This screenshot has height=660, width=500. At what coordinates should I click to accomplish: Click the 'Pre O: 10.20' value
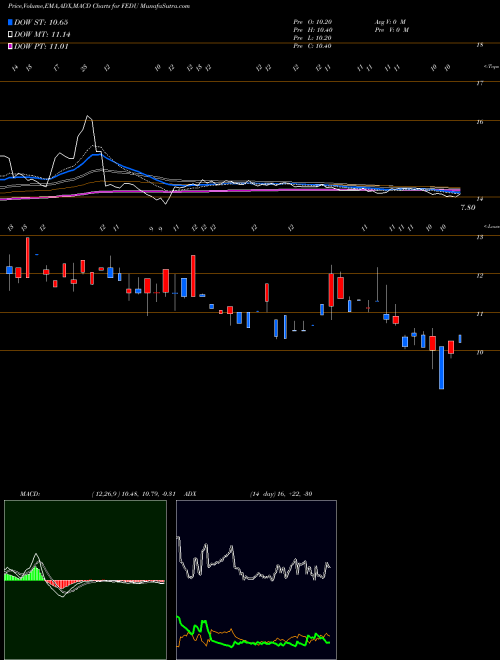(x=312, y=22)
